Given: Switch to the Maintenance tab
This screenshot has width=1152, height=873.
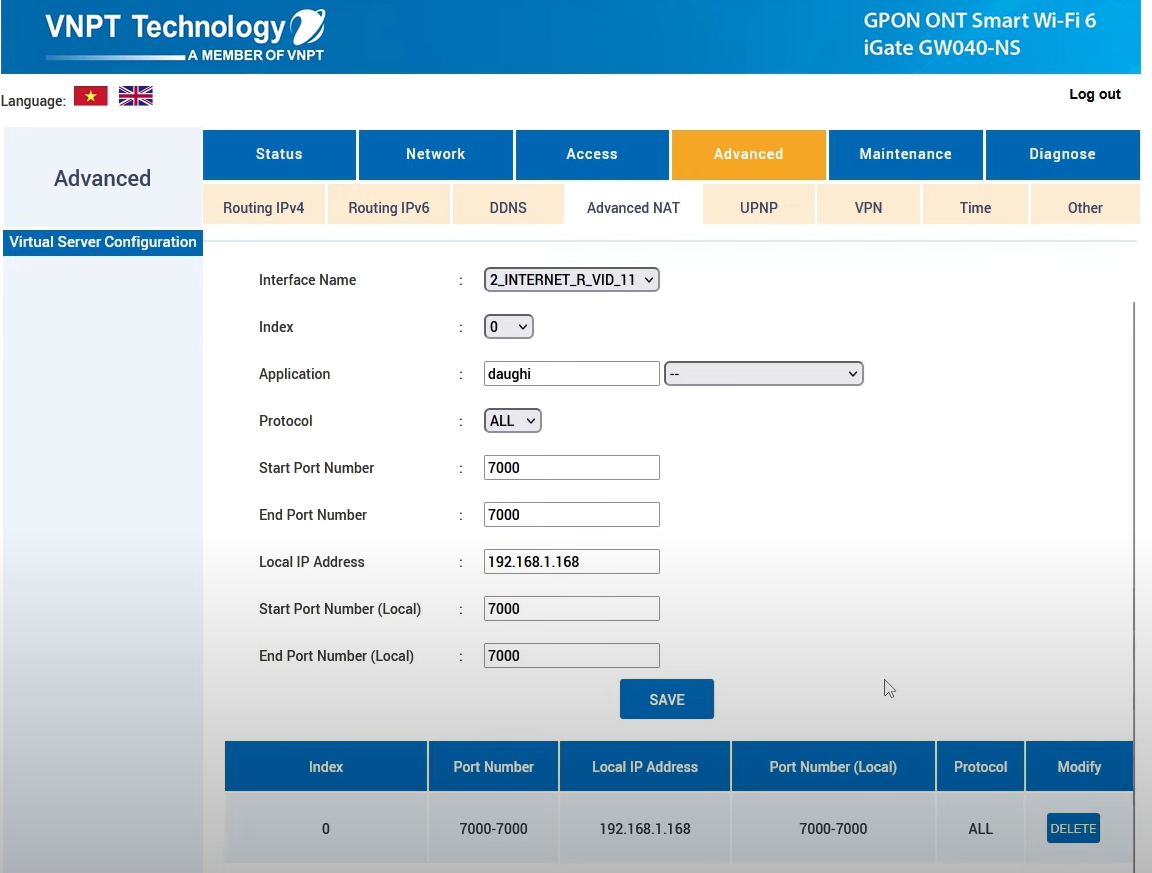Looking at the screenshot, I should (x=905, y=154).
